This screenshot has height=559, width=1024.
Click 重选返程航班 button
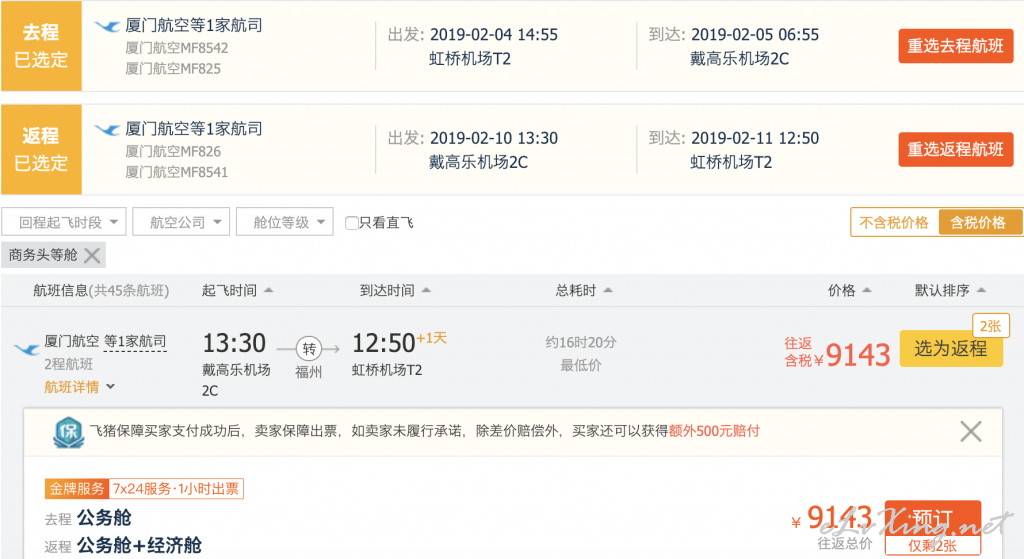pos(955,150)
